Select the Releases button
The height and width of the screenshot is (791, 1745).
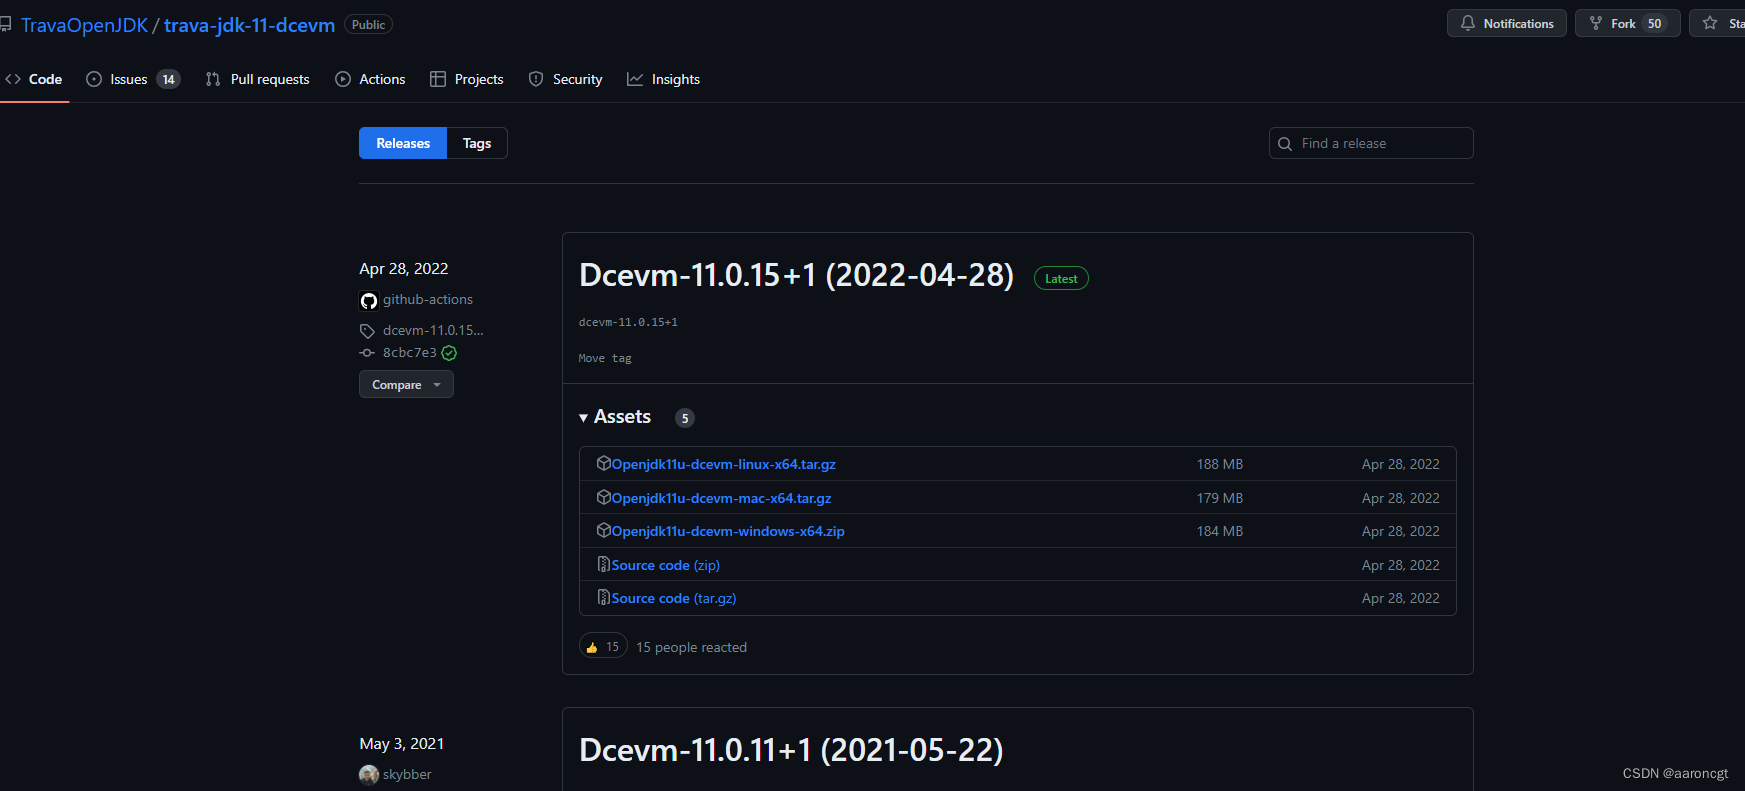pos(403,143)
